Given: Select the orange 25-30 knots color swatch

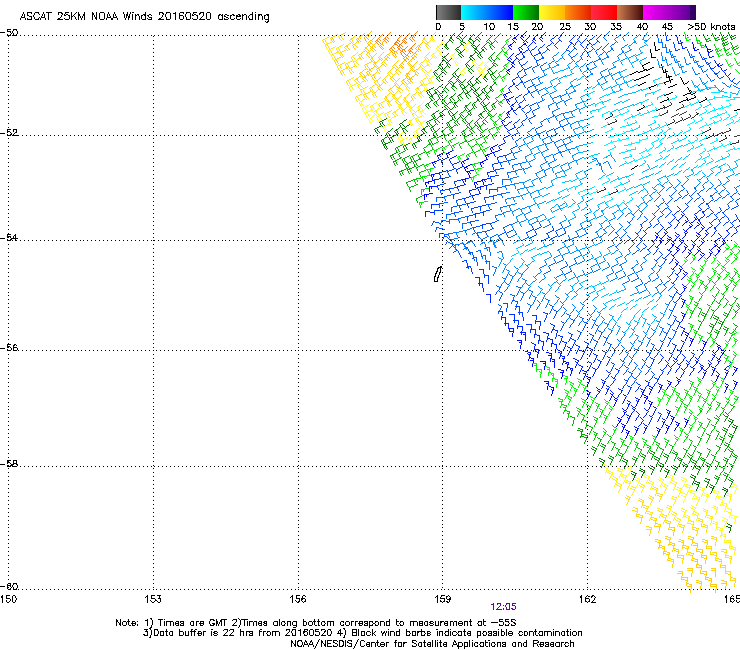Looking at the screenshot, I should (x=578, y=12).
